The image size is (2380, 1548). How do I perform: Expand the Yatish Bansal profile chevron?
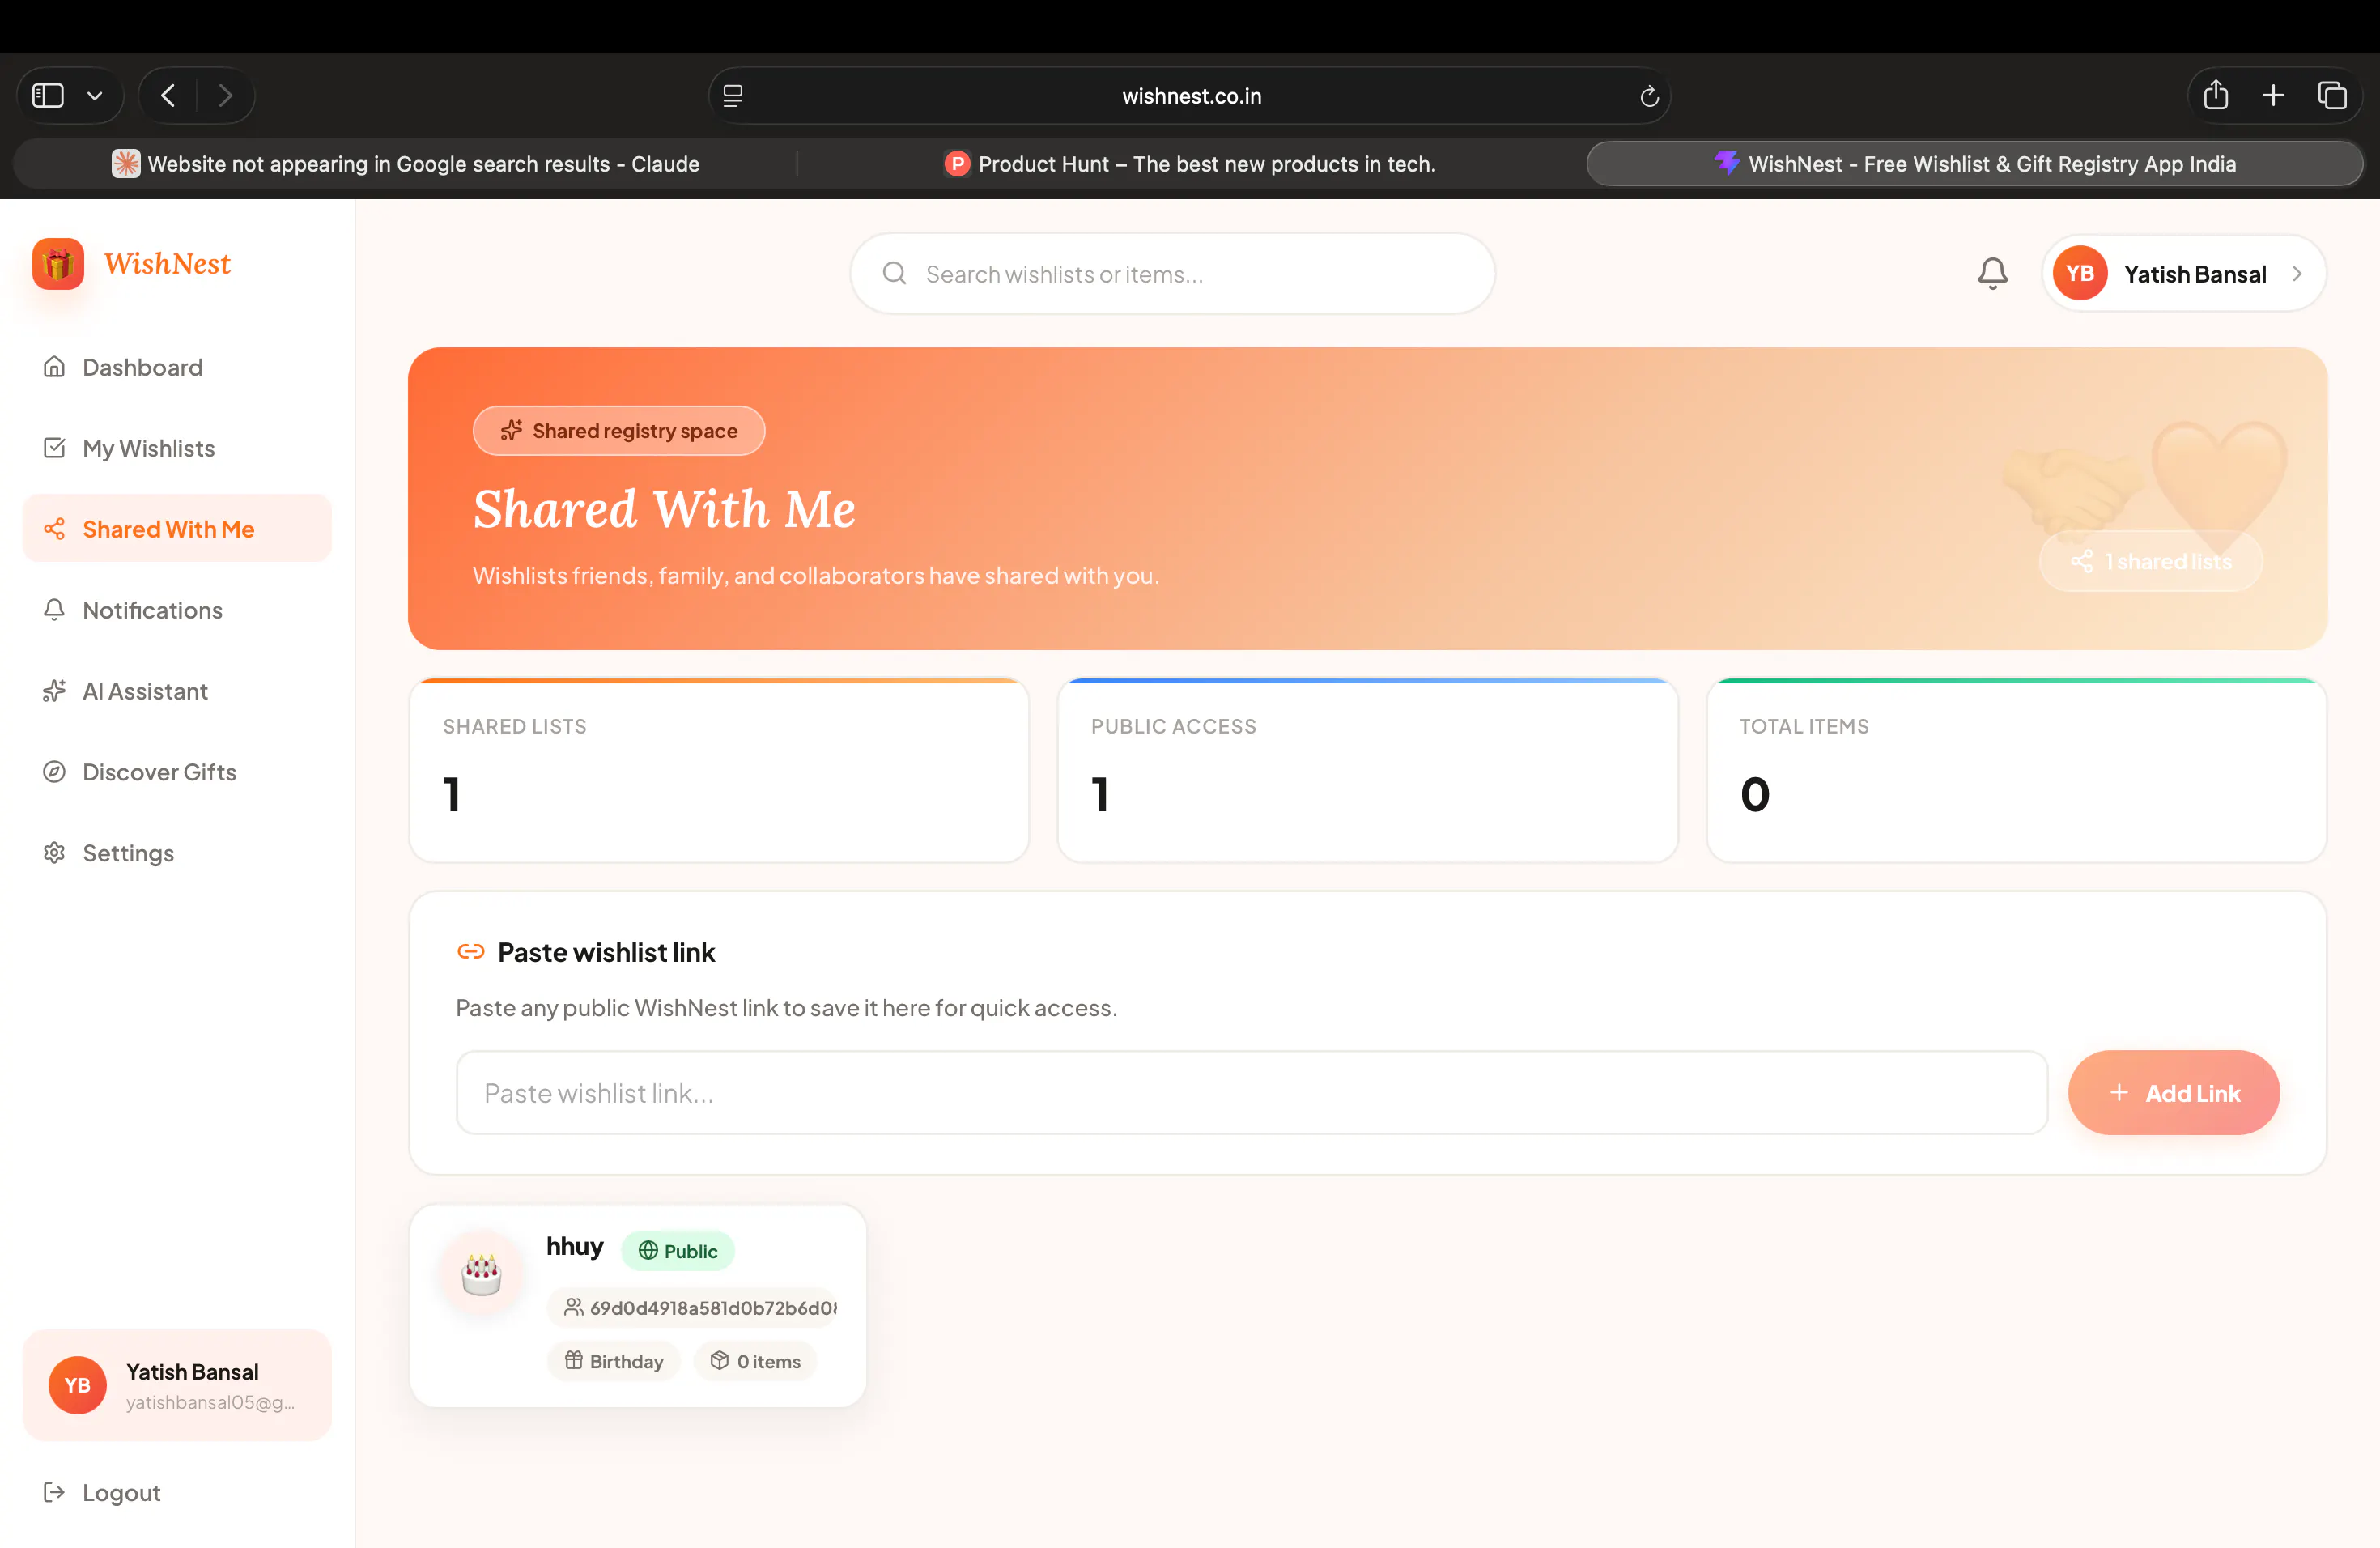tap(2297, 274)
